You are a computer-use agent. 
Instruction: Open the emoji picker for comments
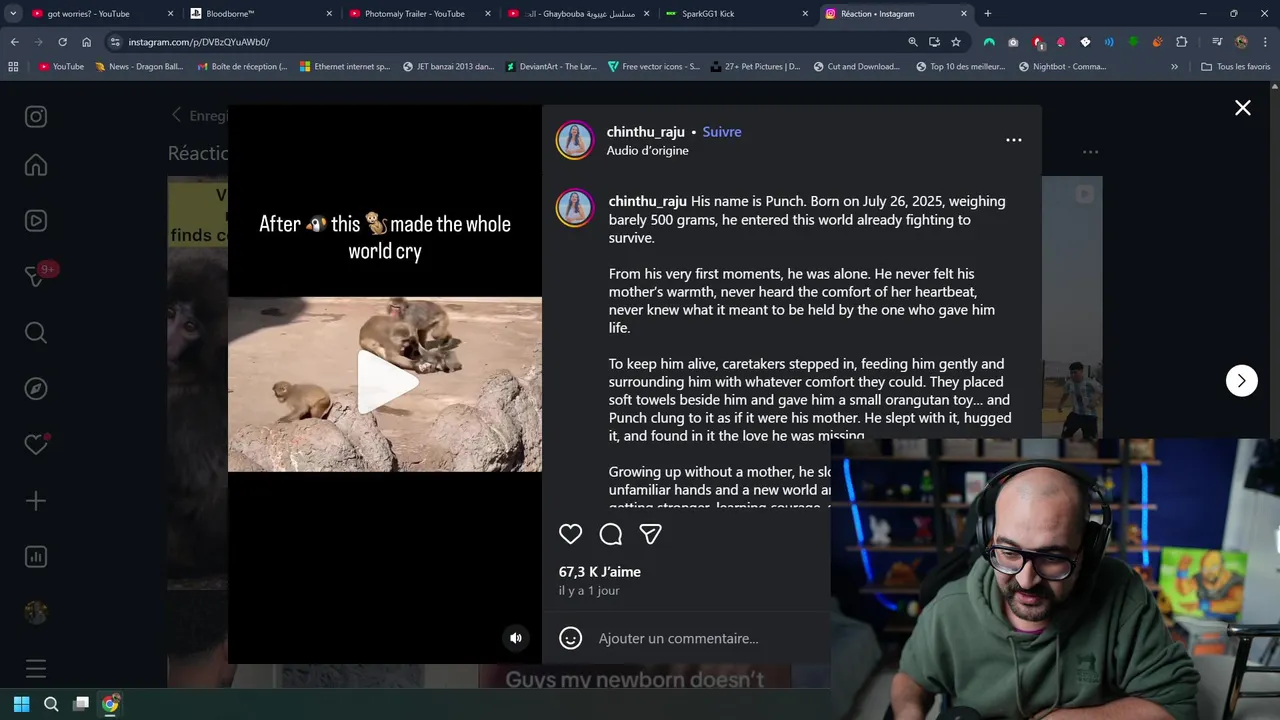click(x=570, y=638)
